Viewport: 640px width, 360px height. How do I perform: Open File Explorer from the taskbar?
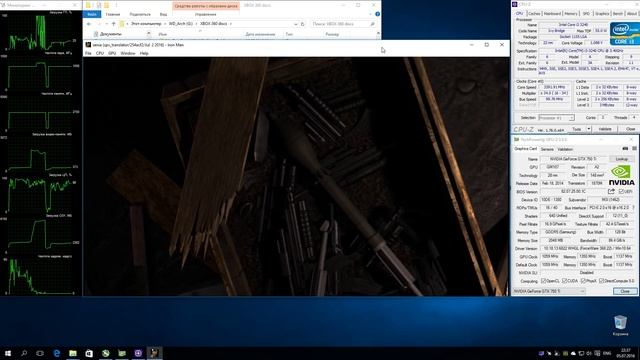coord(73,353)
